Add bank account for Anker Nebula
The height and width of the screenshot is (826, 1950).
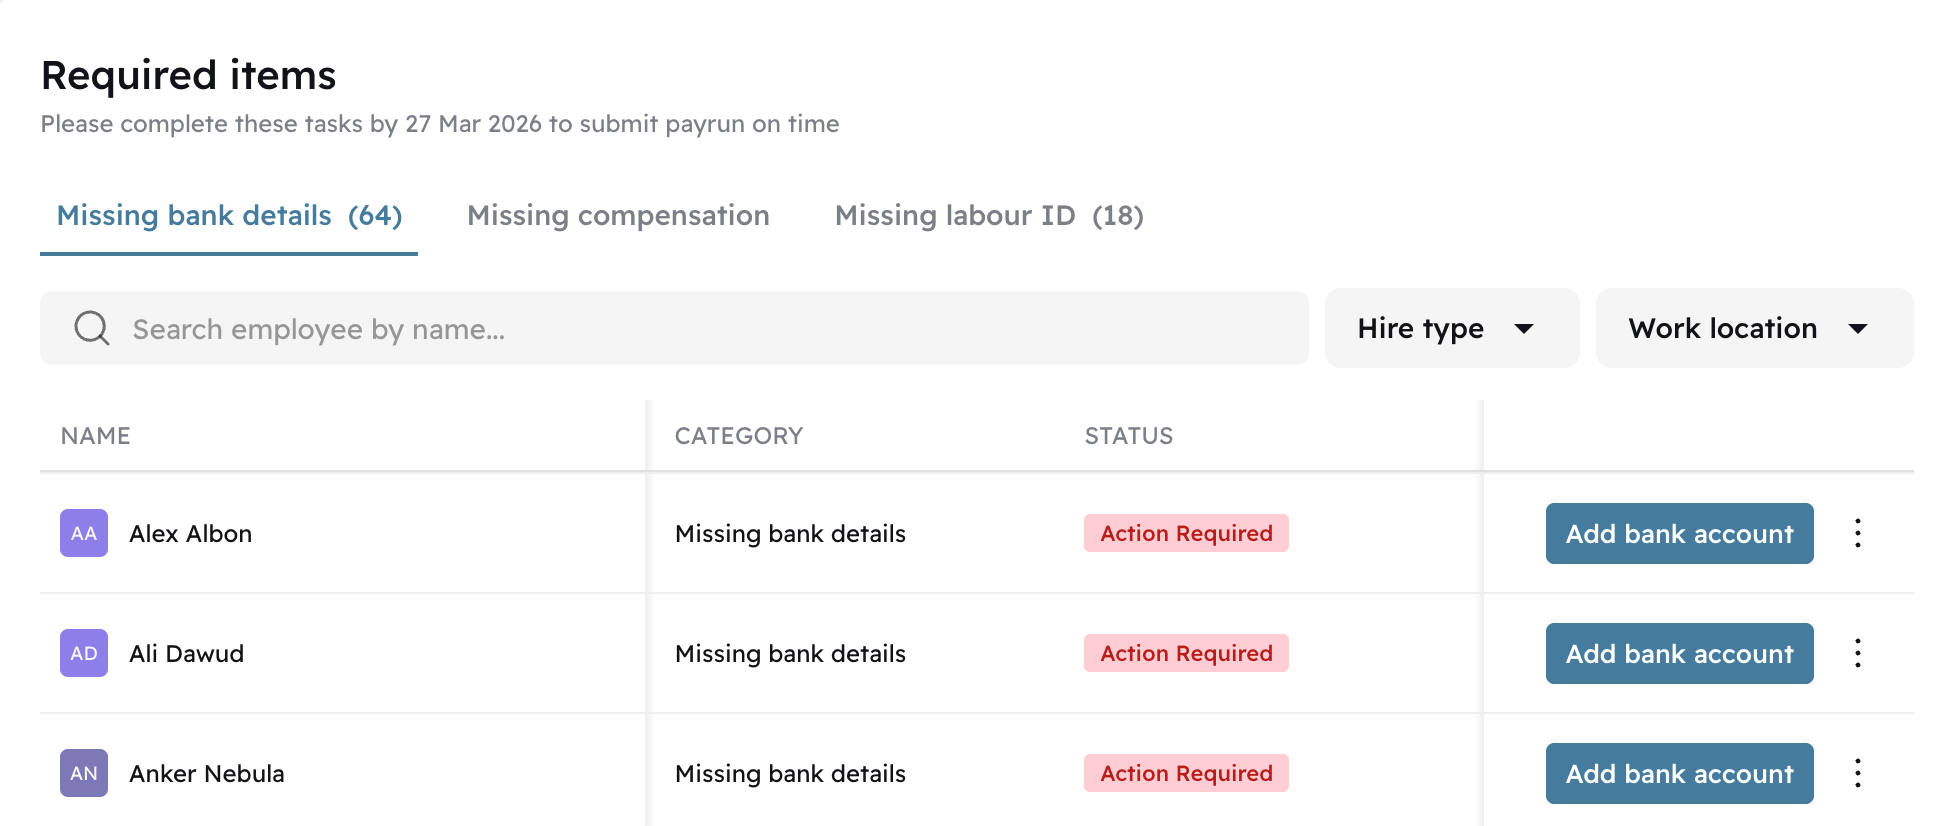tap(1680, 773)
